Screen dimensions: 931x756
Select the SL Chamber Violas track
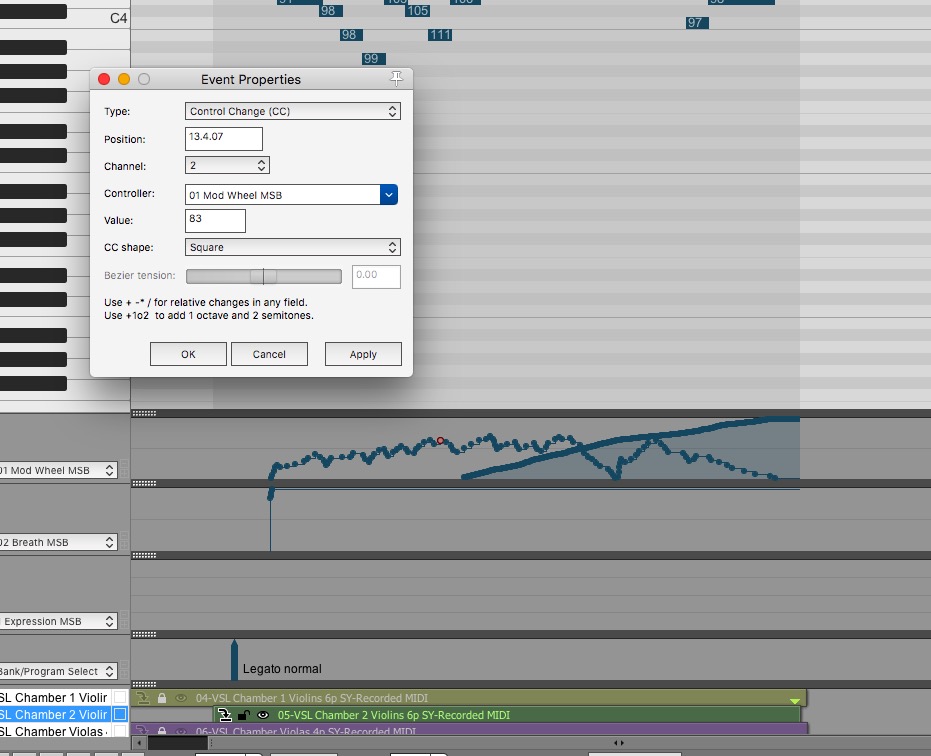(x=55, y=732)
